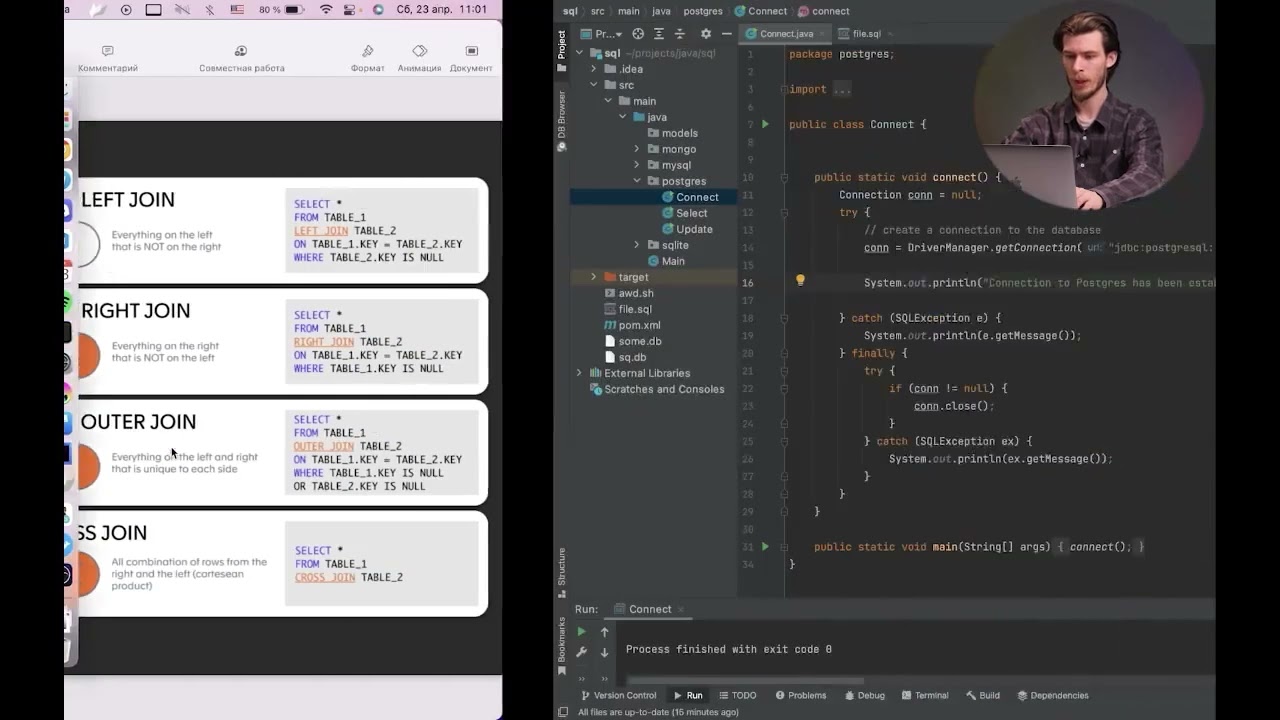Open the Комментарий tool in Keynote toolbar

point(108,58)
